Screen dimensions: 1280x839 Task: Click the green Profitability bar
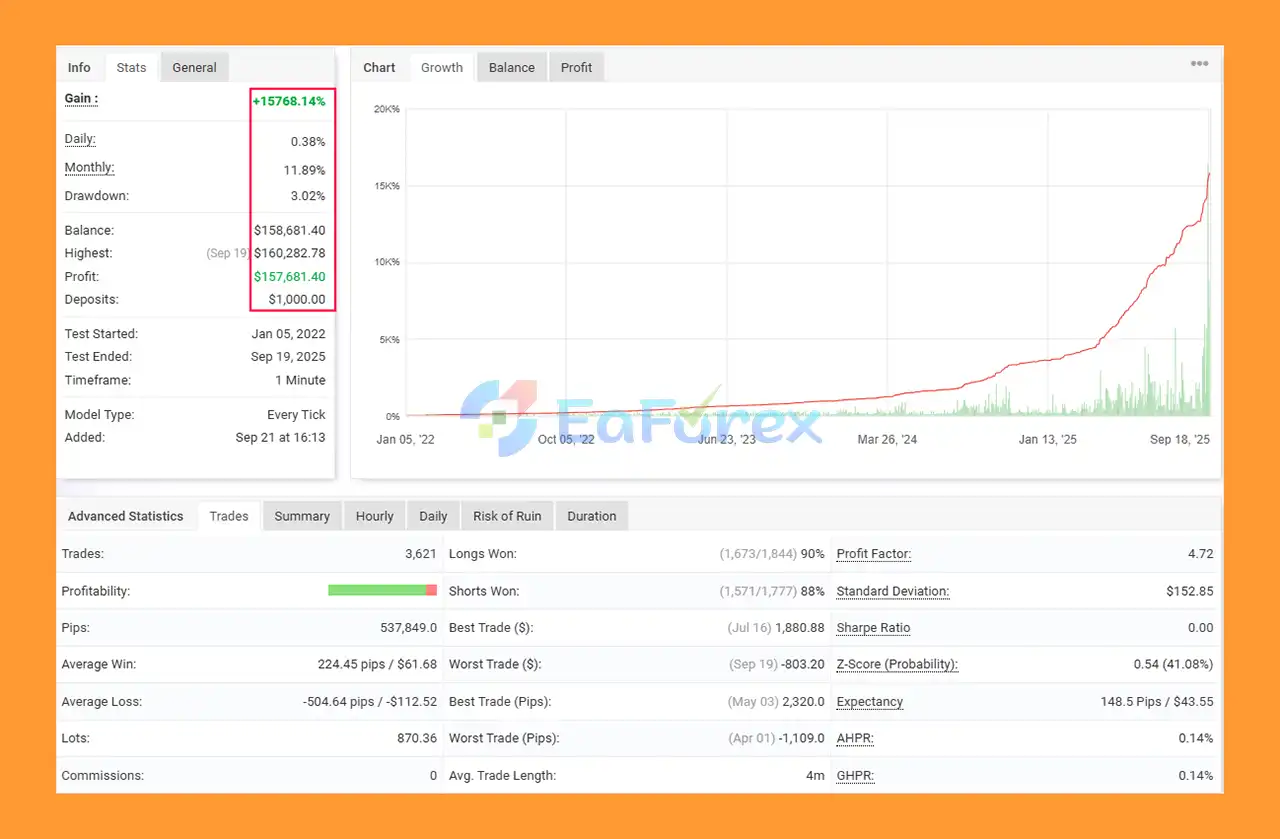click(376, 591)
